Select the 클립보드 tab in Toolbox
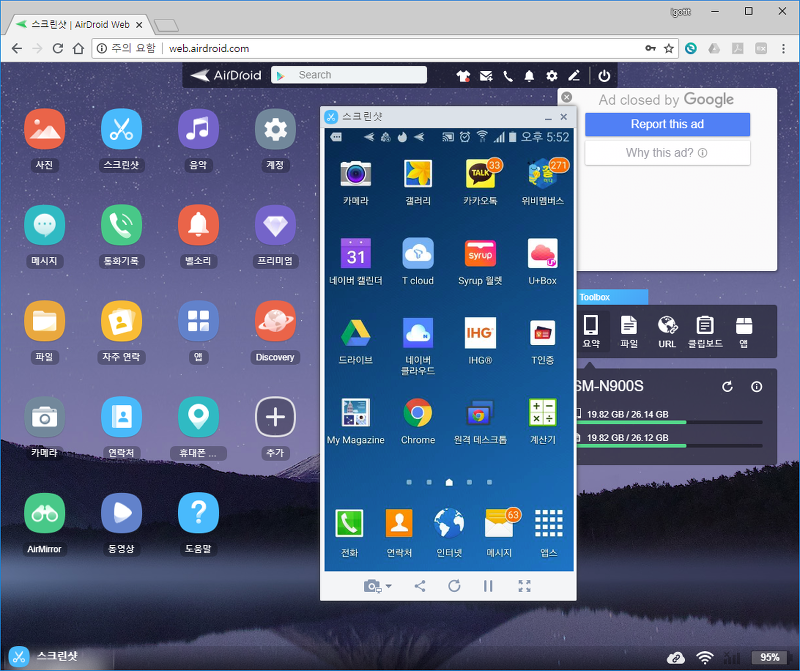The width and height of the screenshot is (800, 671). pyautogui.click(x=705, y=331)
